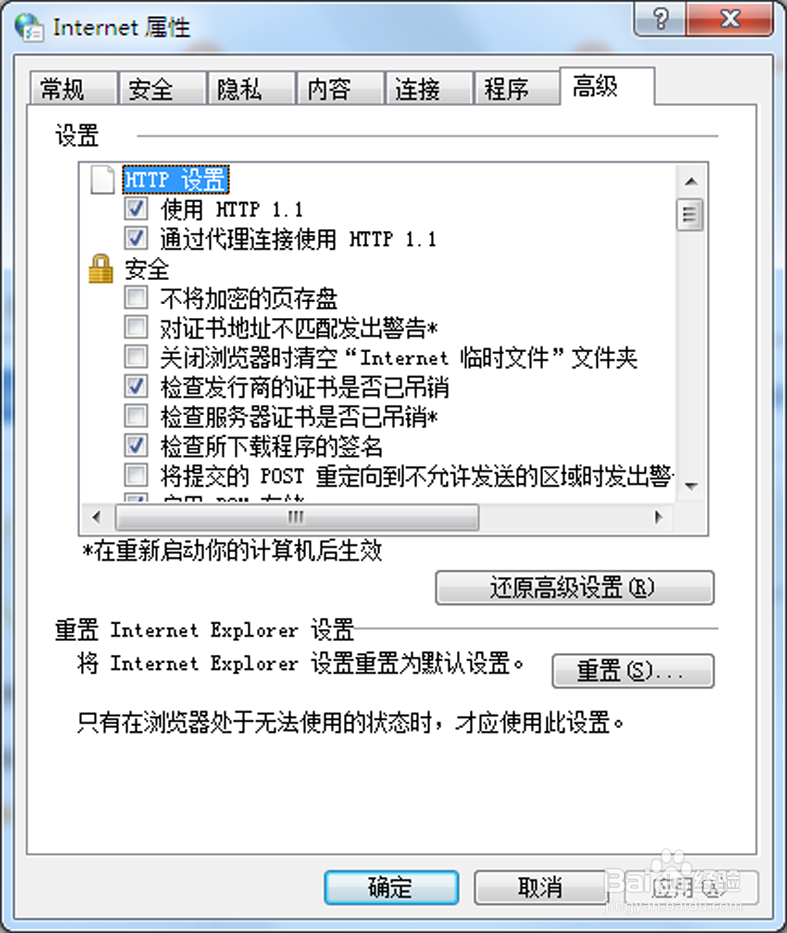Toggle 检查服务器证书是否已吊销 checkbox
Viewport: 787px width, 933px height.
(x=136, y=416)
